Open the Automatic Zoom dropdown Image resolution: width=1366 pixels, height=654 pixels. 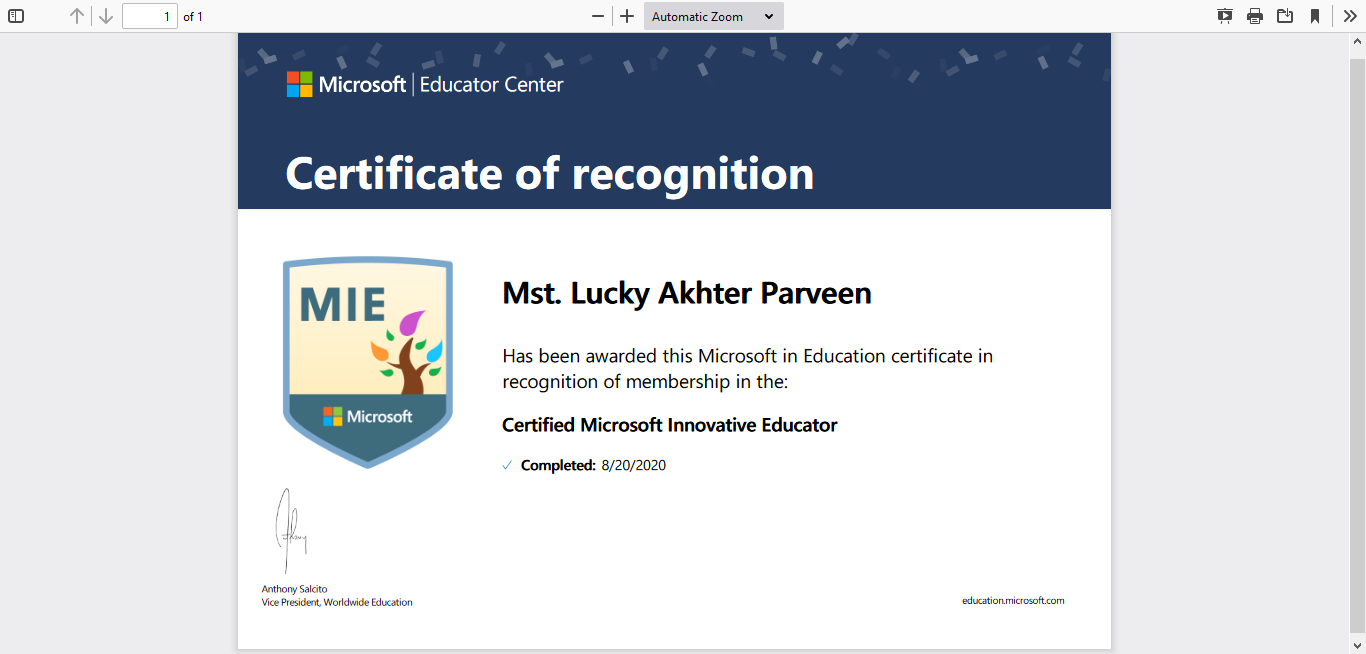click(714, 16)
